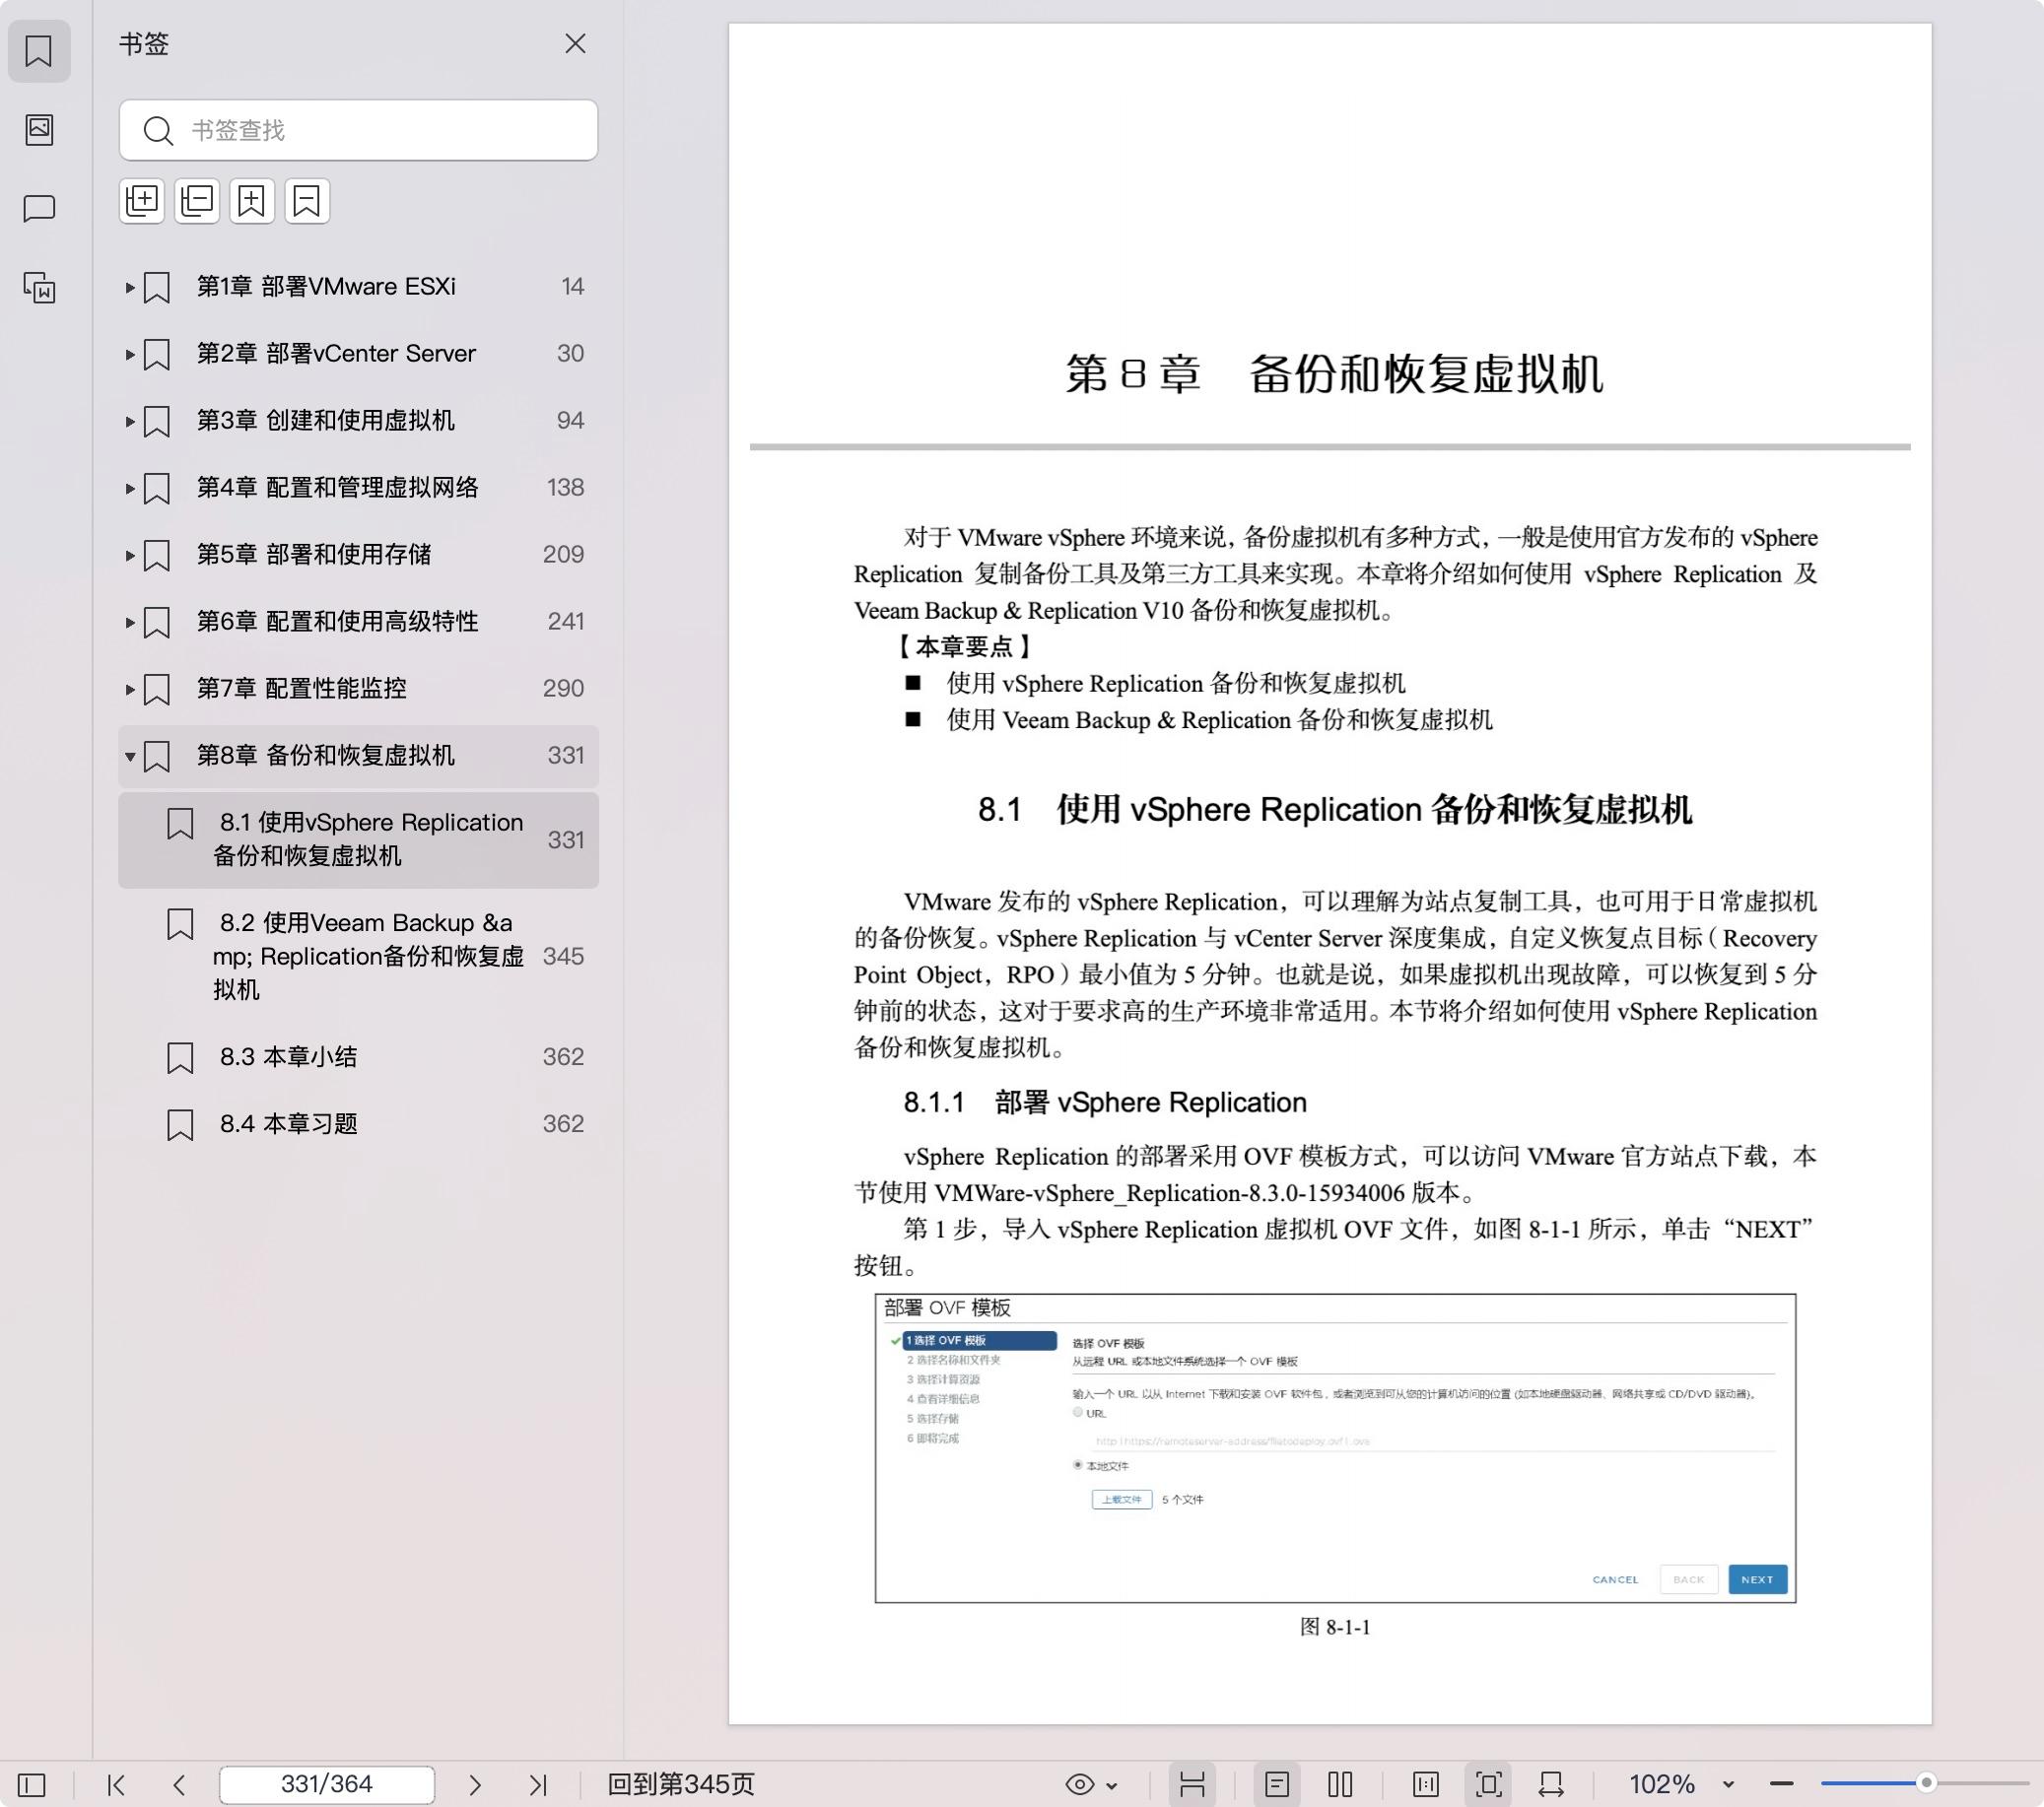Add a new bookmark with plus-bookmark icon
The height and width of the screenshot is (1807, 2044).
coord(251,201)
